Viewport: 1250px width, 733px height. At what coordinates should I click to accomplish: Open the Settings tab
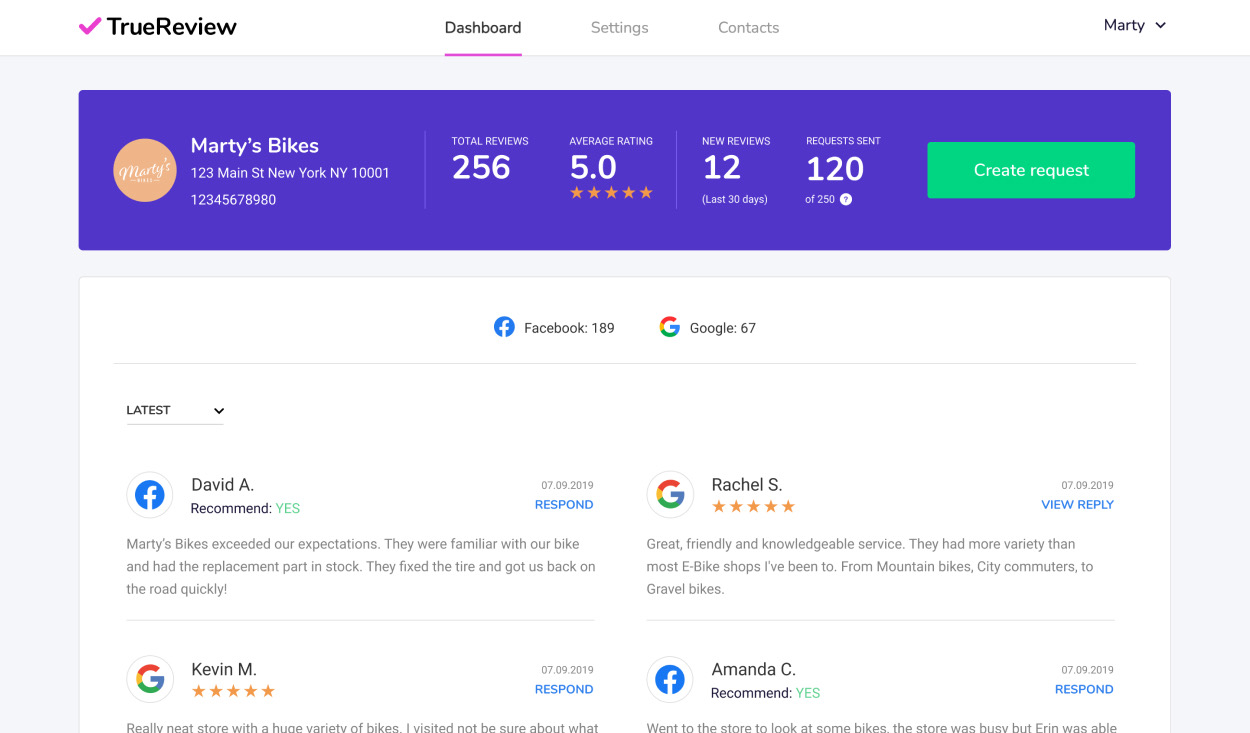coord(619,27)
